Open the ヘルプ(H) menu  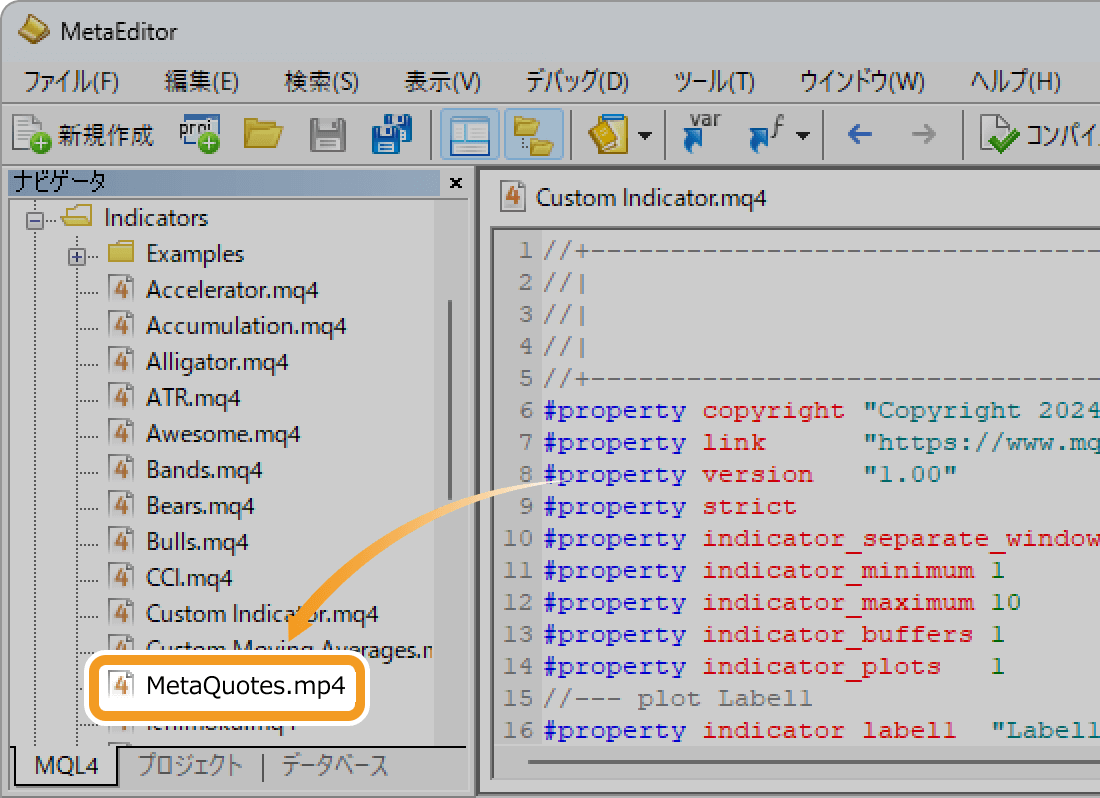(x=1015, y=81)
